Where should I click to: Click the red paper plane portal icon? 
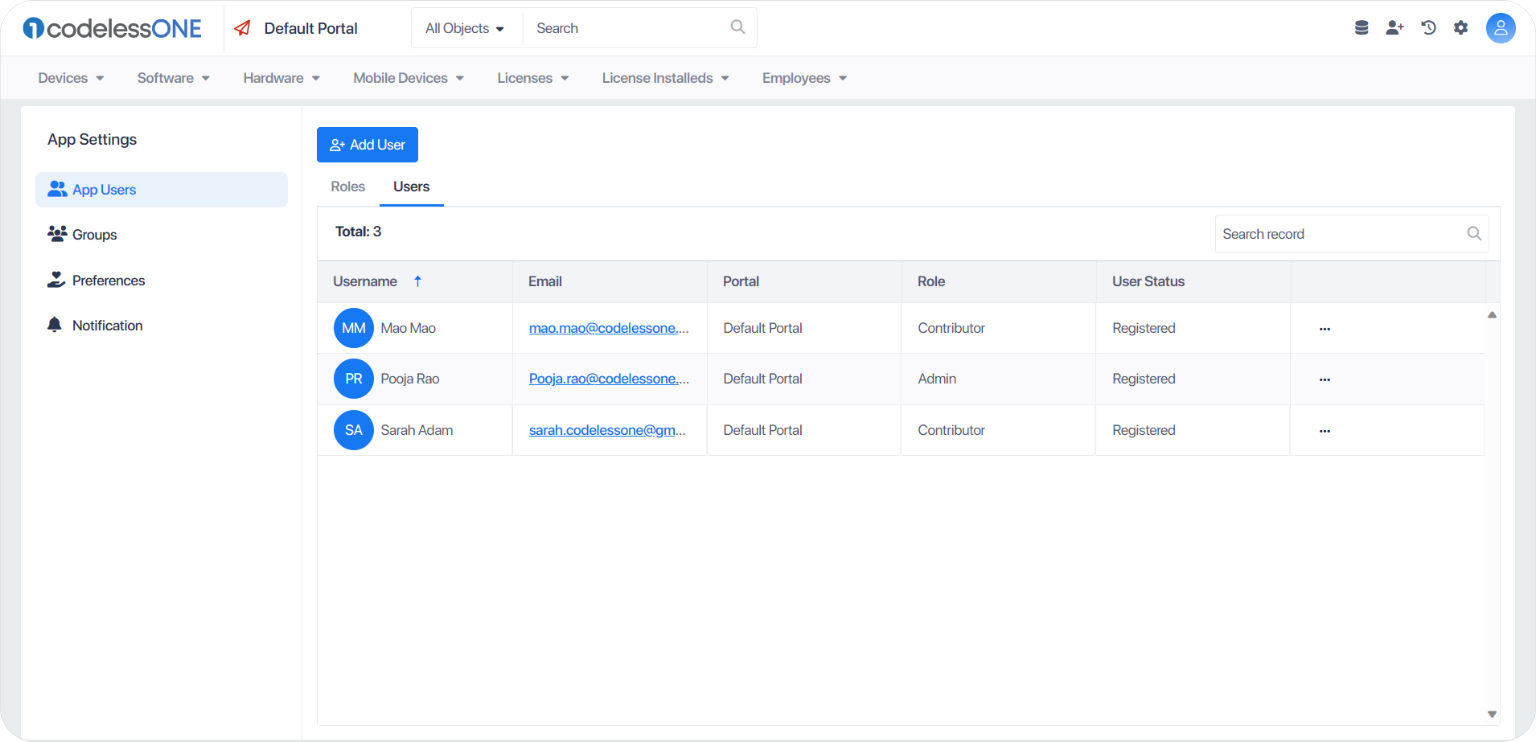click(x=242, y=28)
